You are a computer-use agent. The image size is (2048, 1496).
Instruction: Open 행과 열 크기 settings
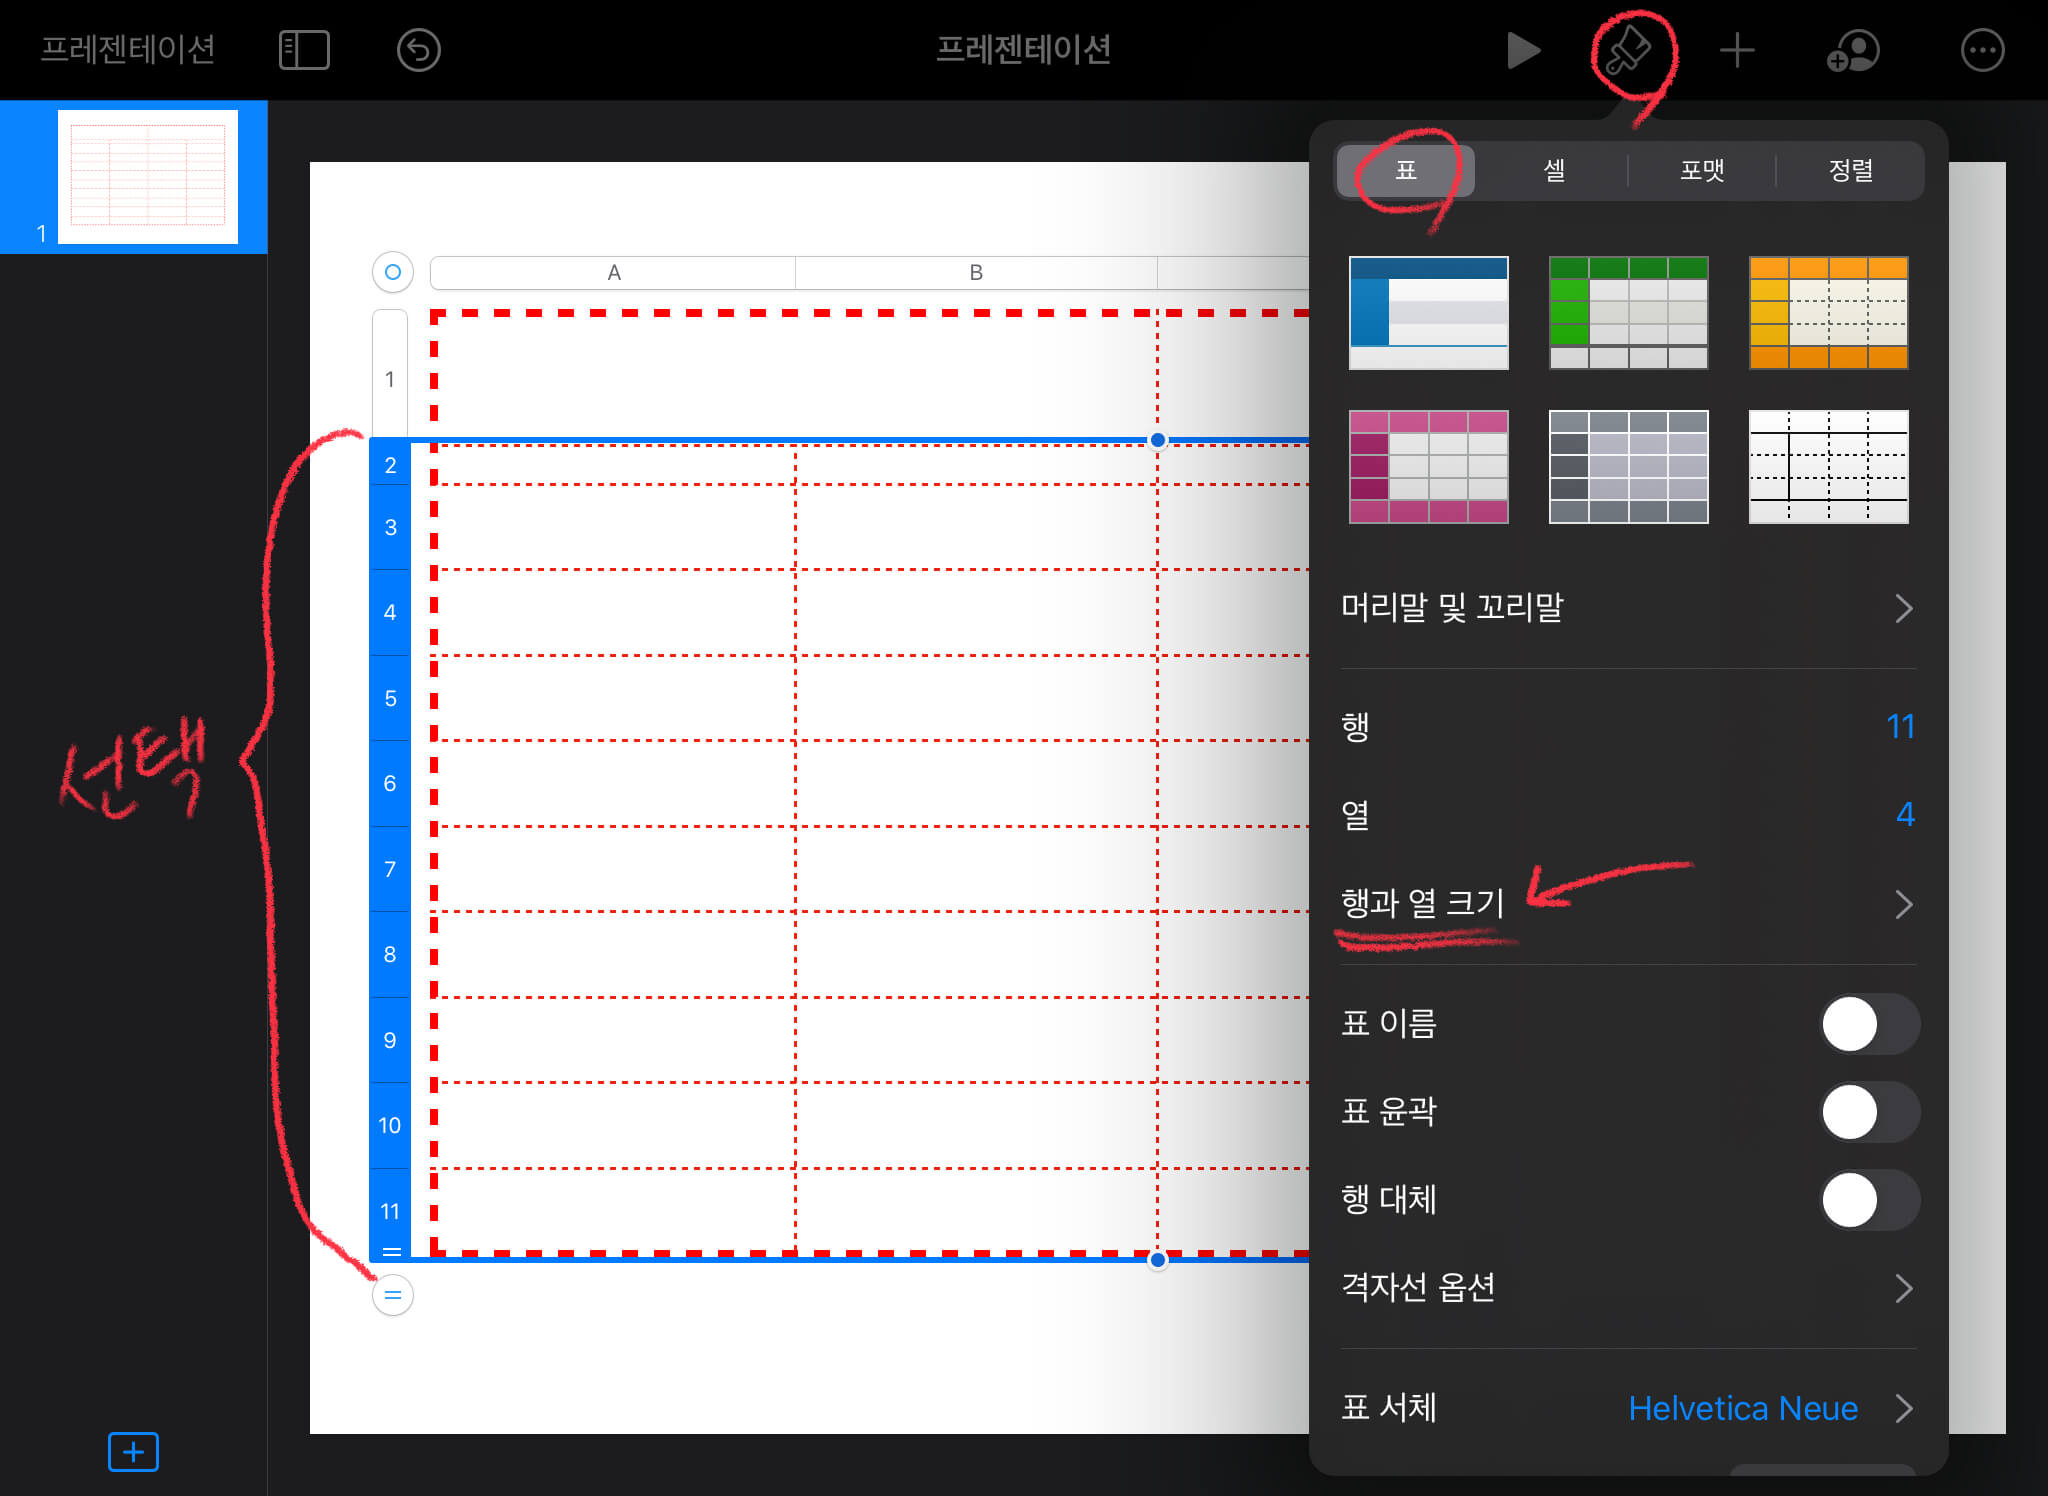click(1627, 904)
